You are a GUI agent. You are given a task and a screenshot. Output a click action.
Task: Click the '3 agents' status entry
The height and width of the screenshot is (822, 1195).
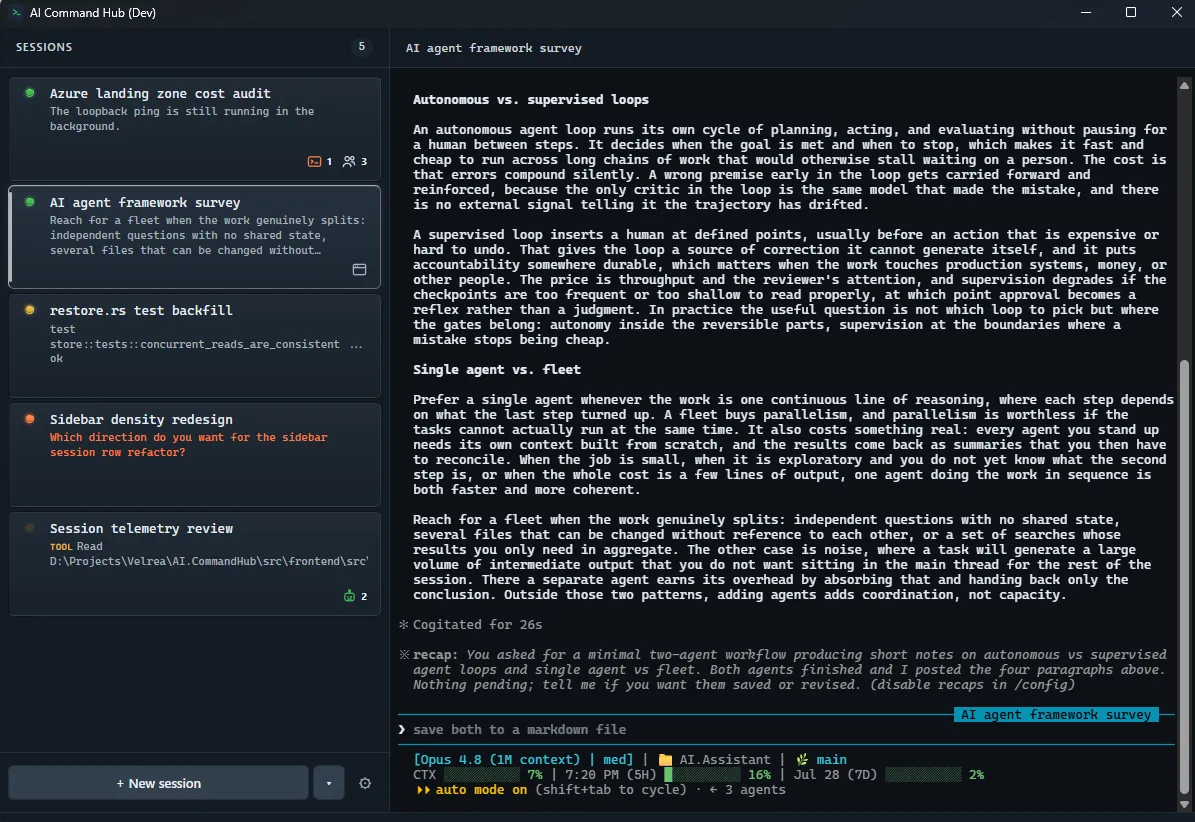754,790
